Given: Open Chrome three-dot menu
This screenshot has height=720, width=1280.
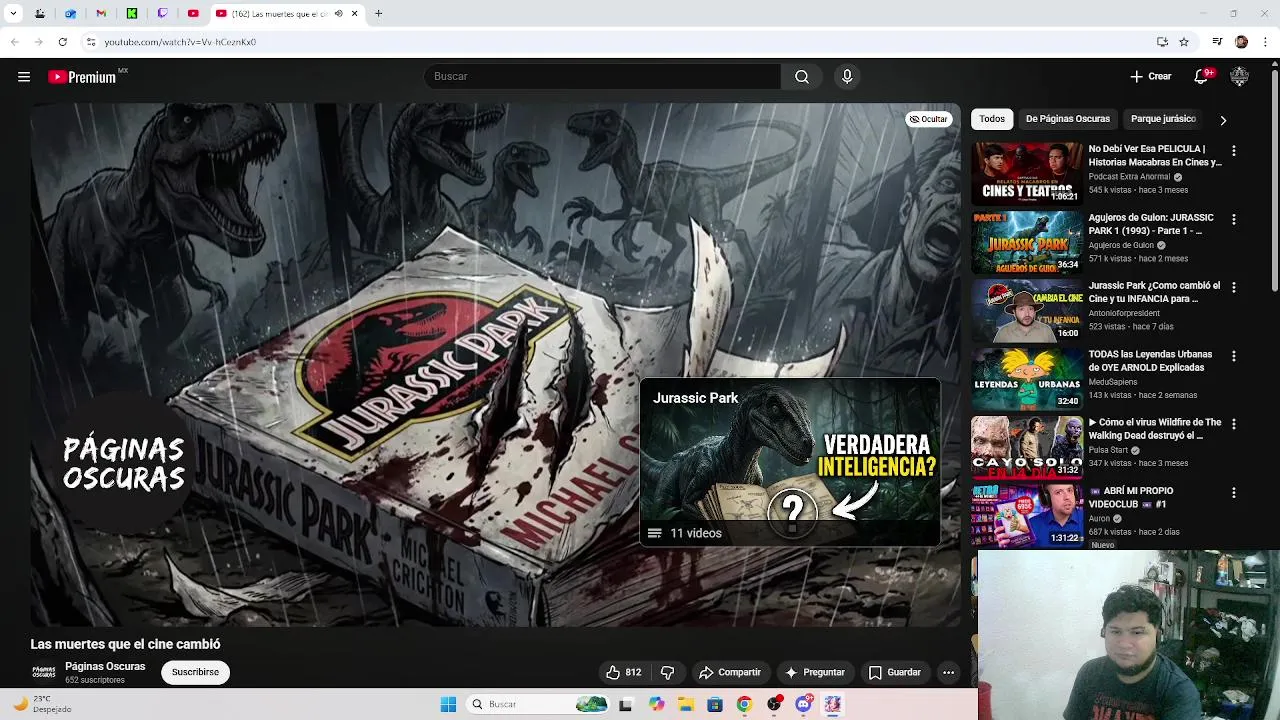Looking at the screenshot, I should coord(1266,42).
